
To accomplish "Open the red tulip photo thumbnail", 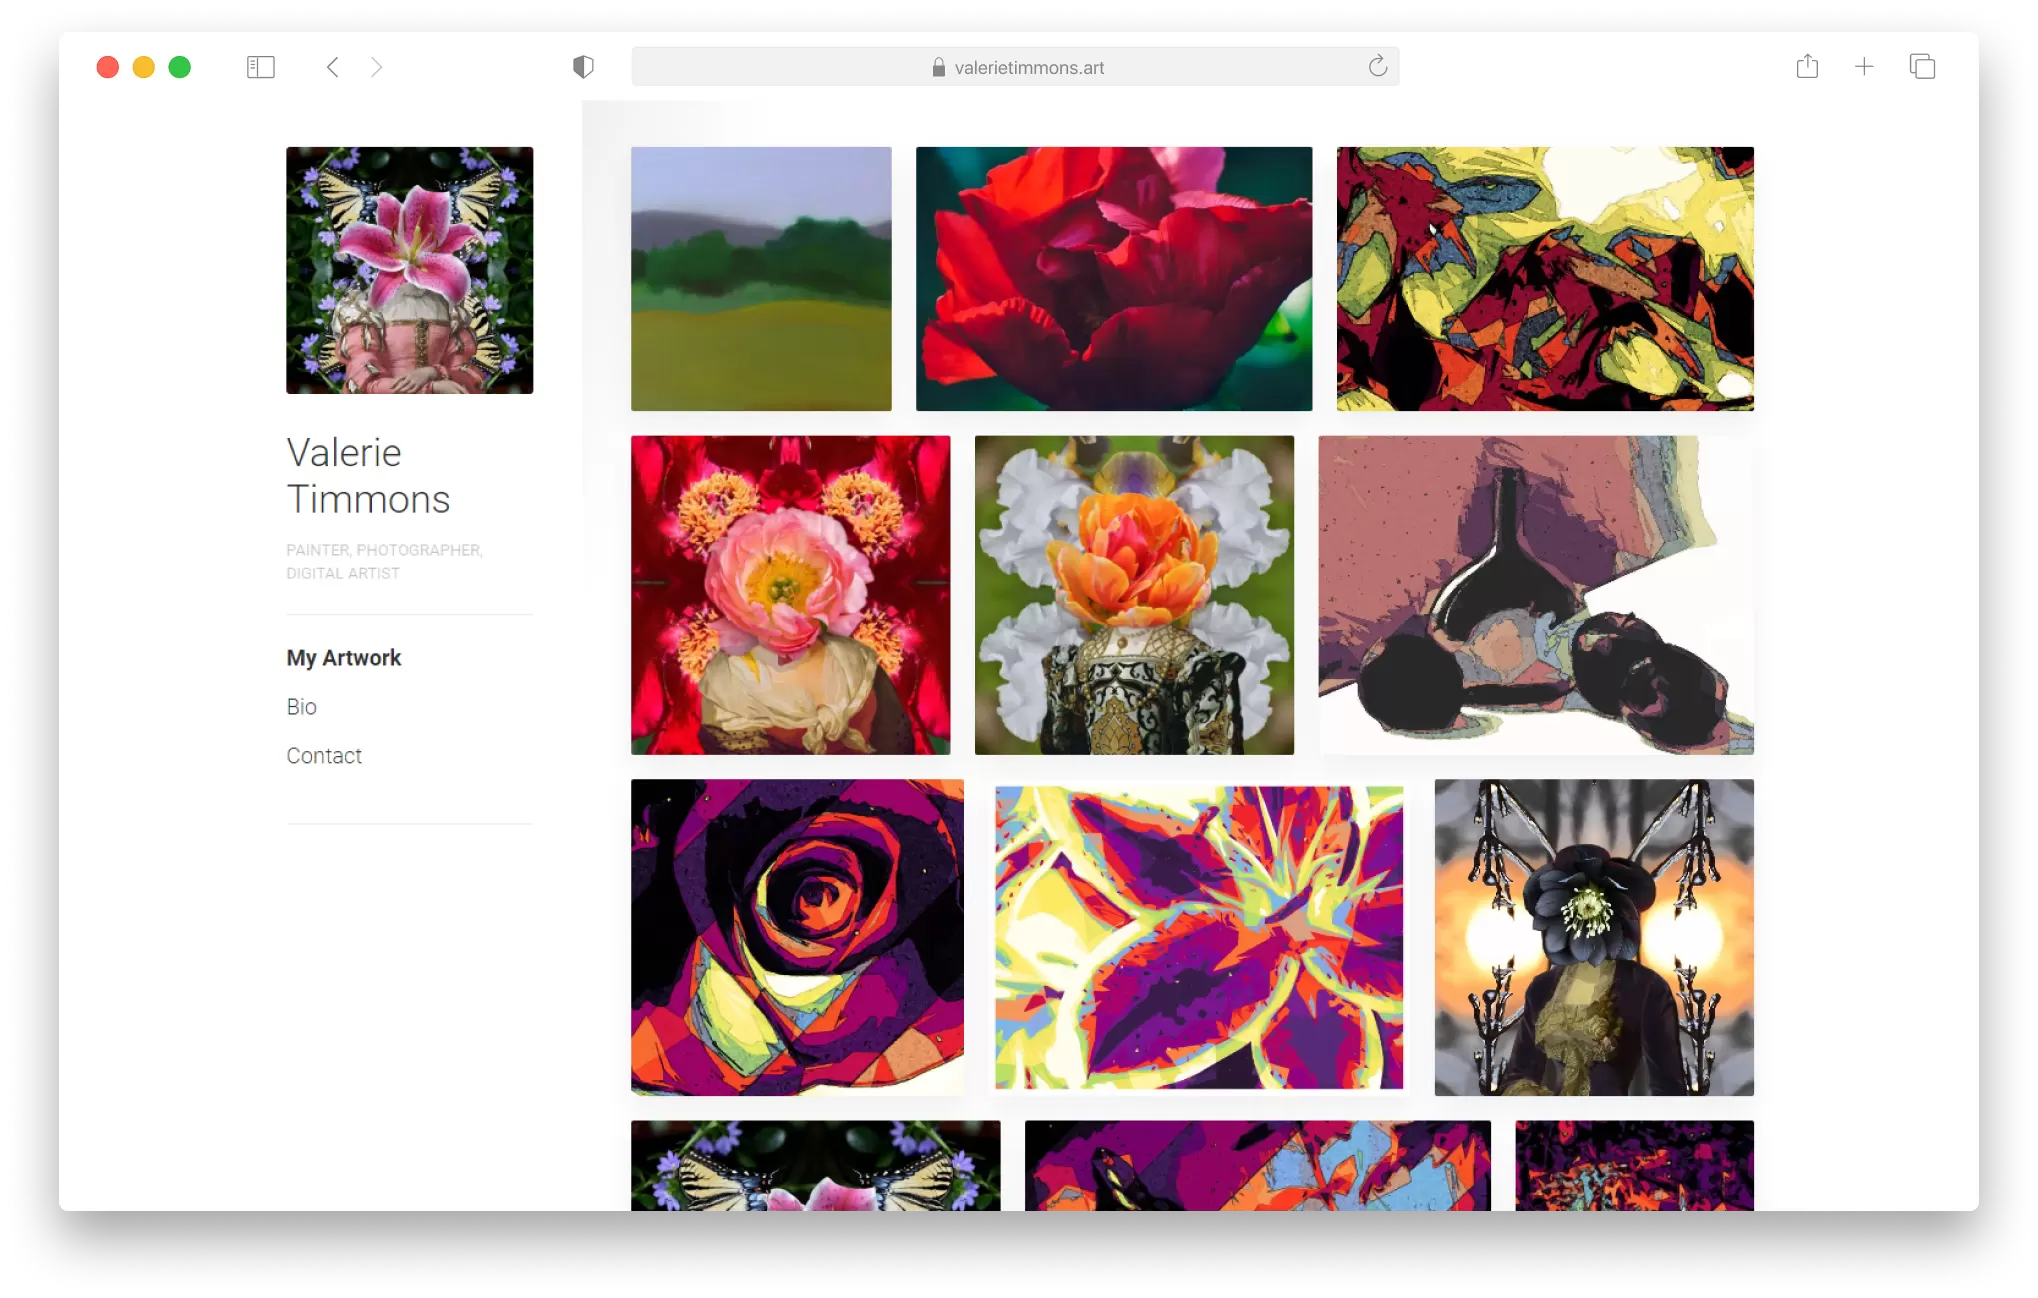I will 1114,279.
